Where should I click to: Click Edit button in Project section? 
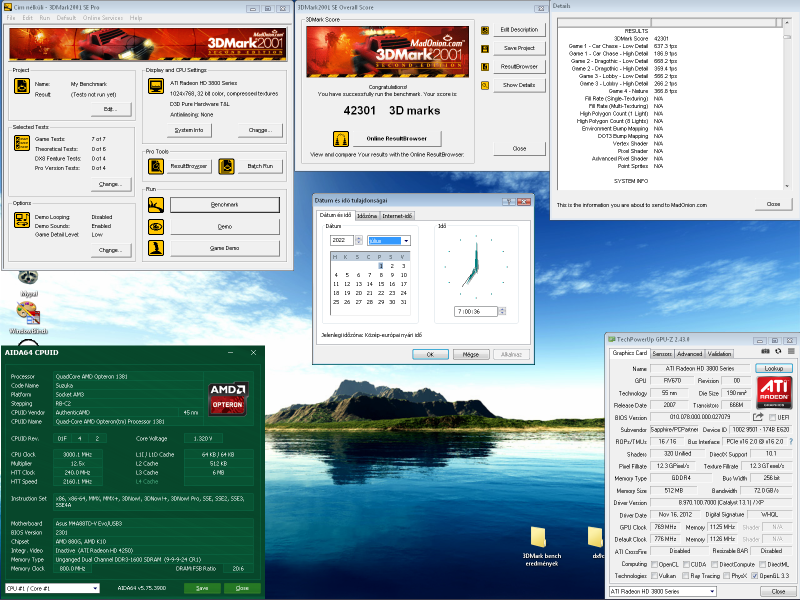[x=110, y=109]
